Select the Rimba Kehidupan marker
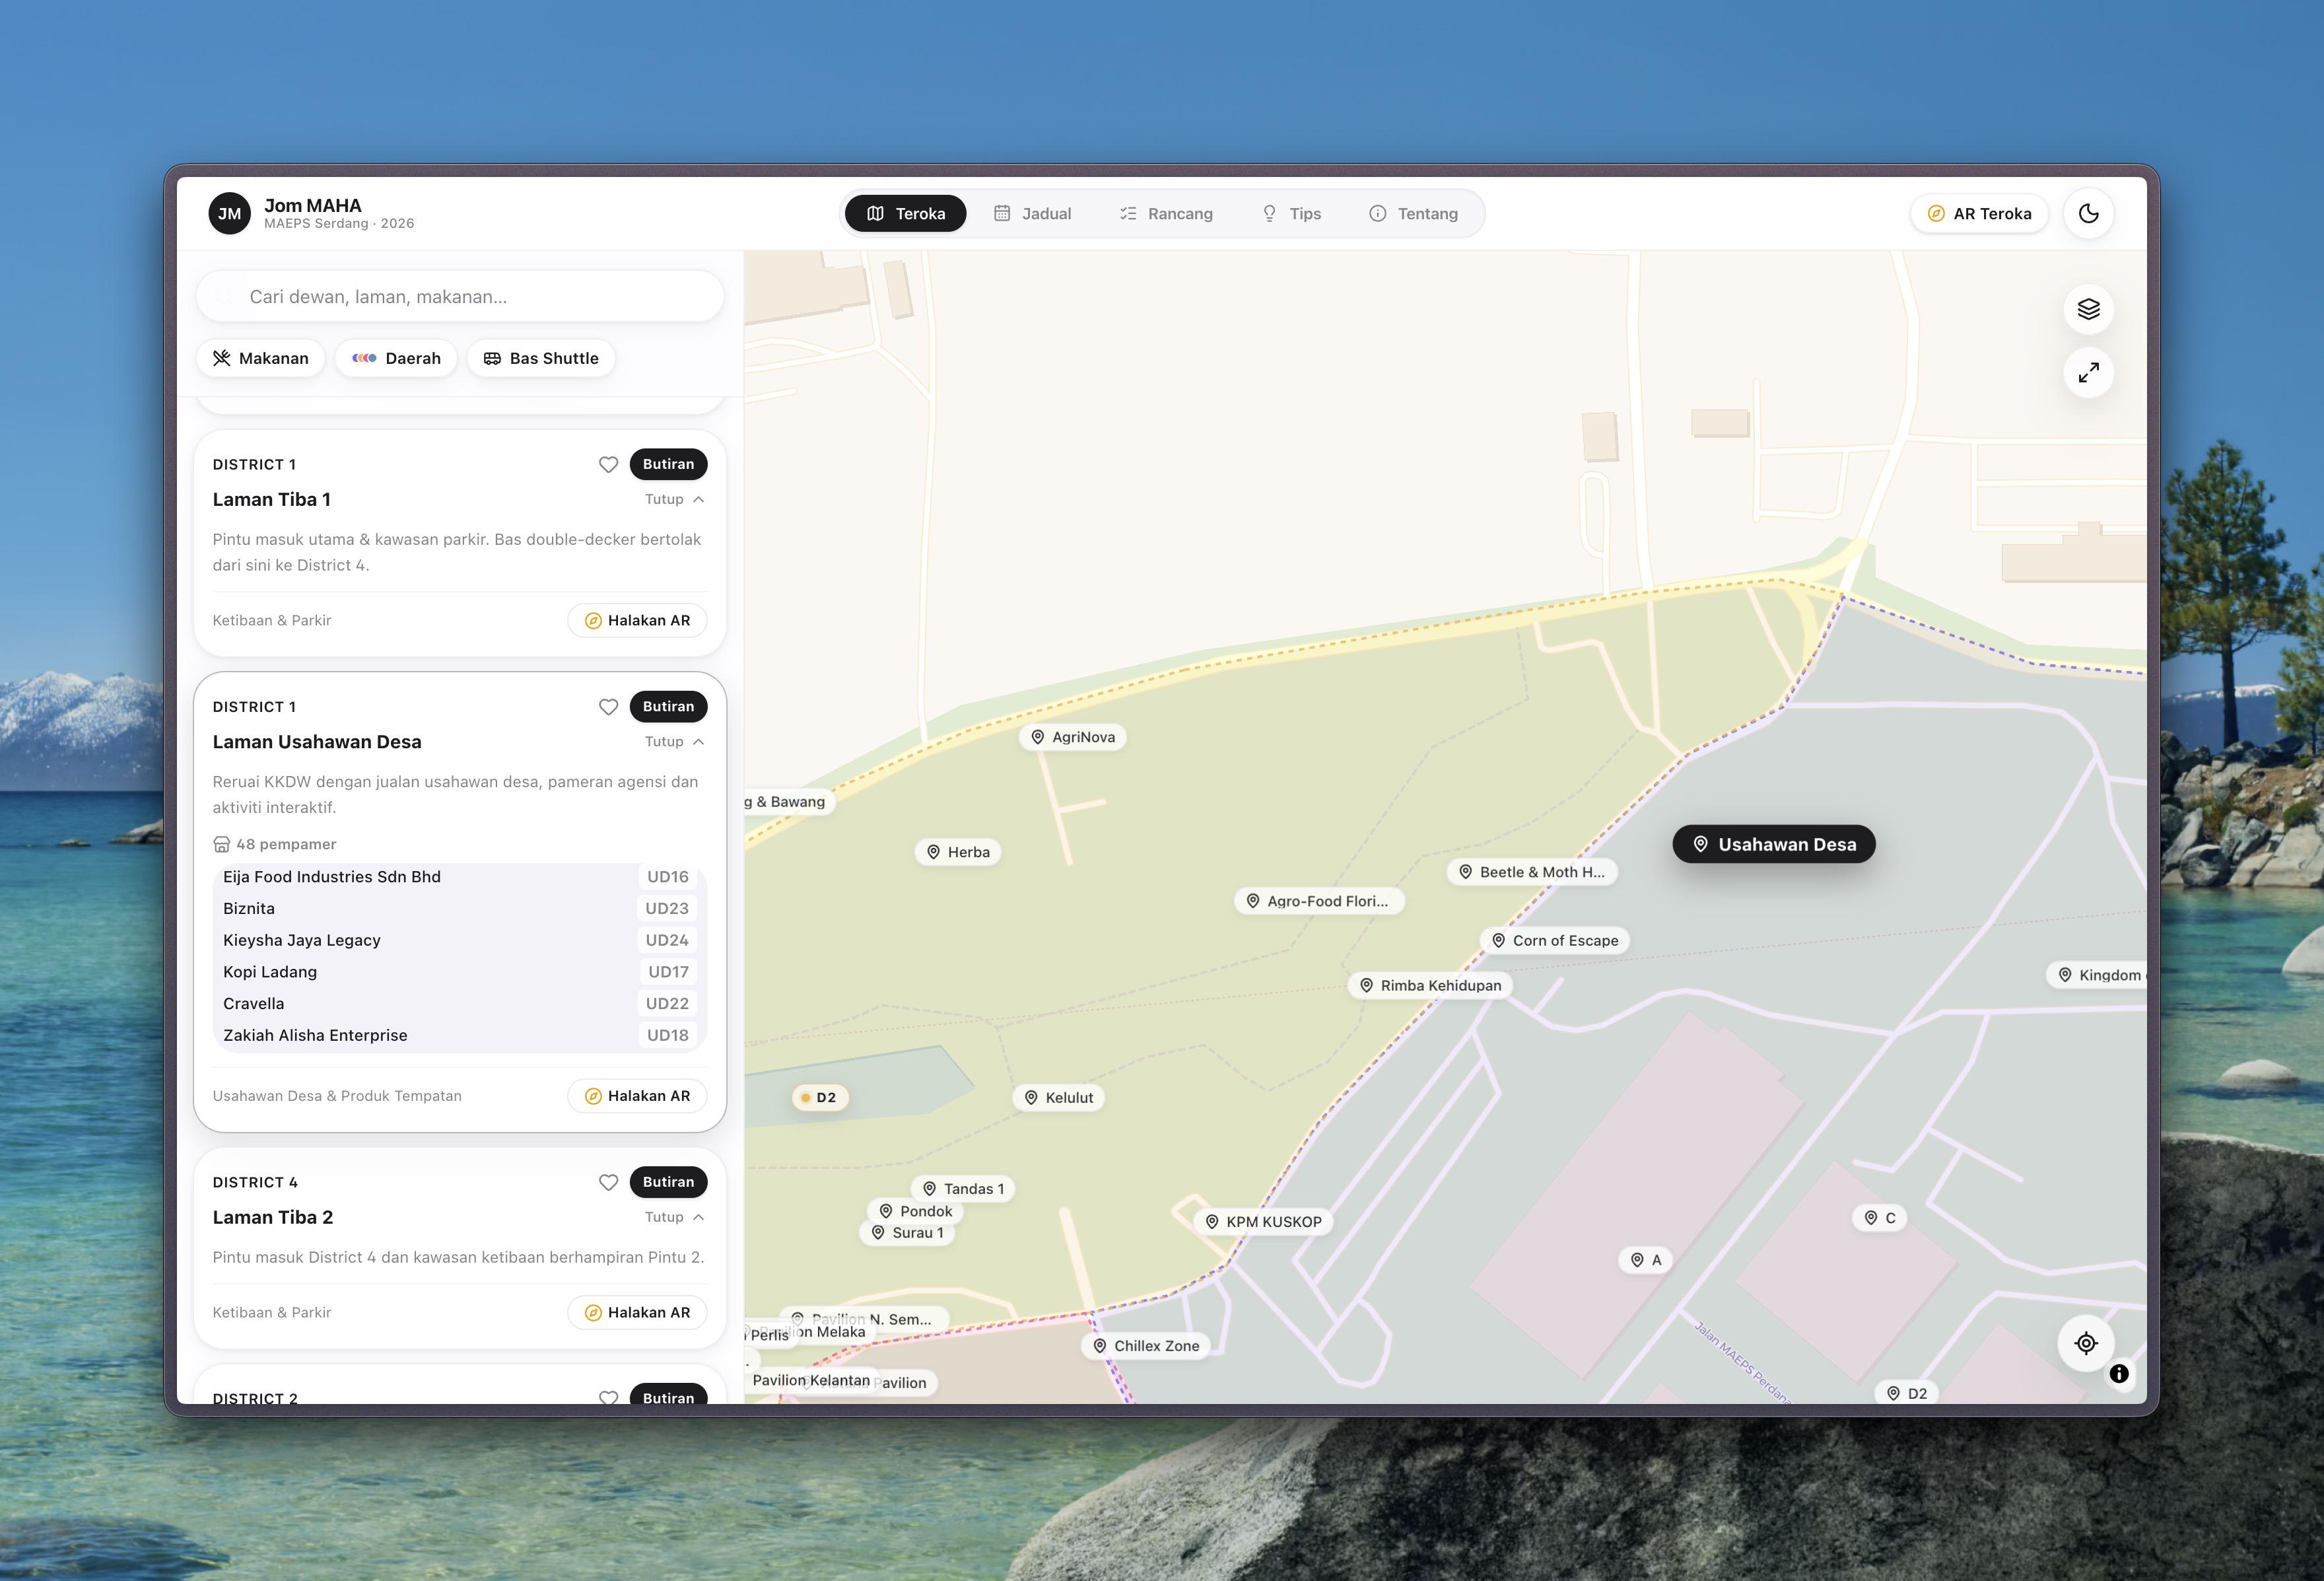The image size is (2324, 1581). [x=1431, y=985]
